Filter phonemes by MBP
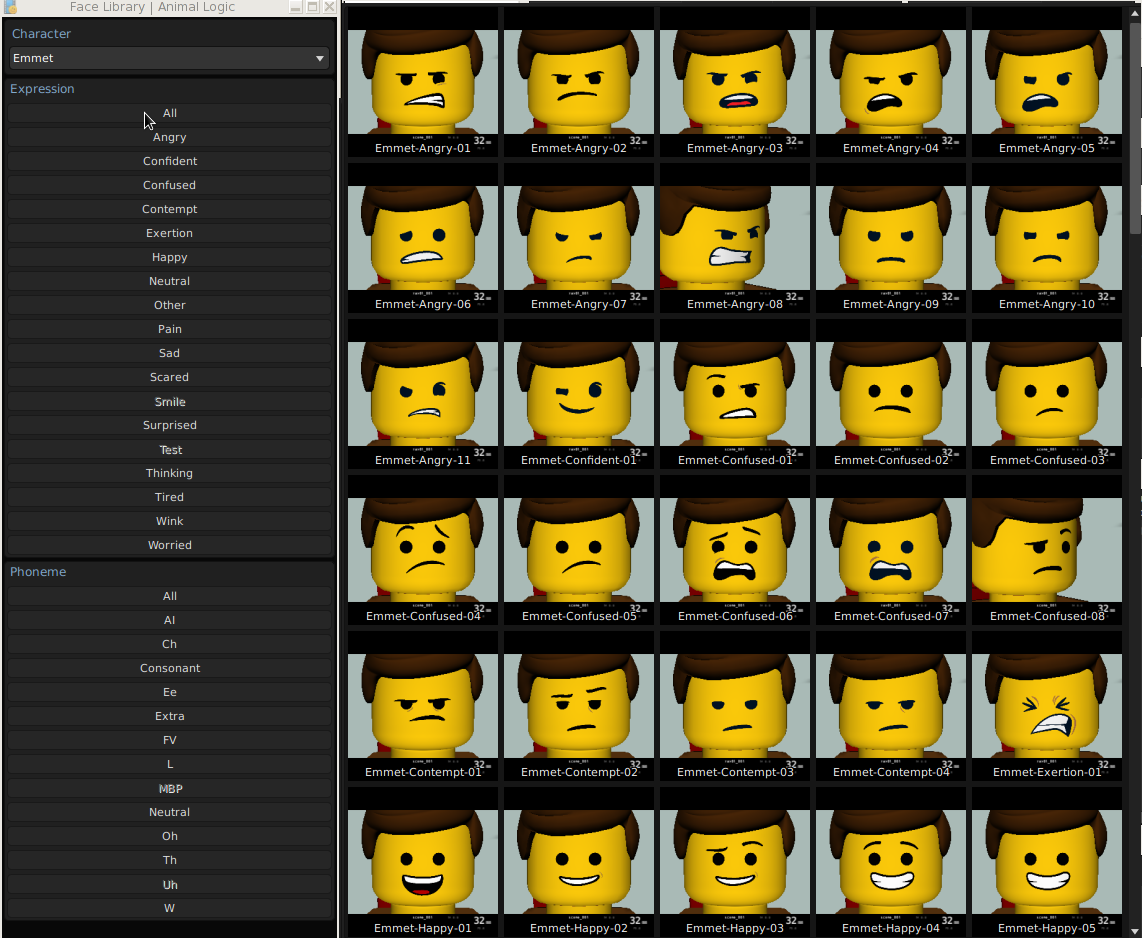Image resolution: width=1142 pixels, height=938 pixels. click(169, 788)
